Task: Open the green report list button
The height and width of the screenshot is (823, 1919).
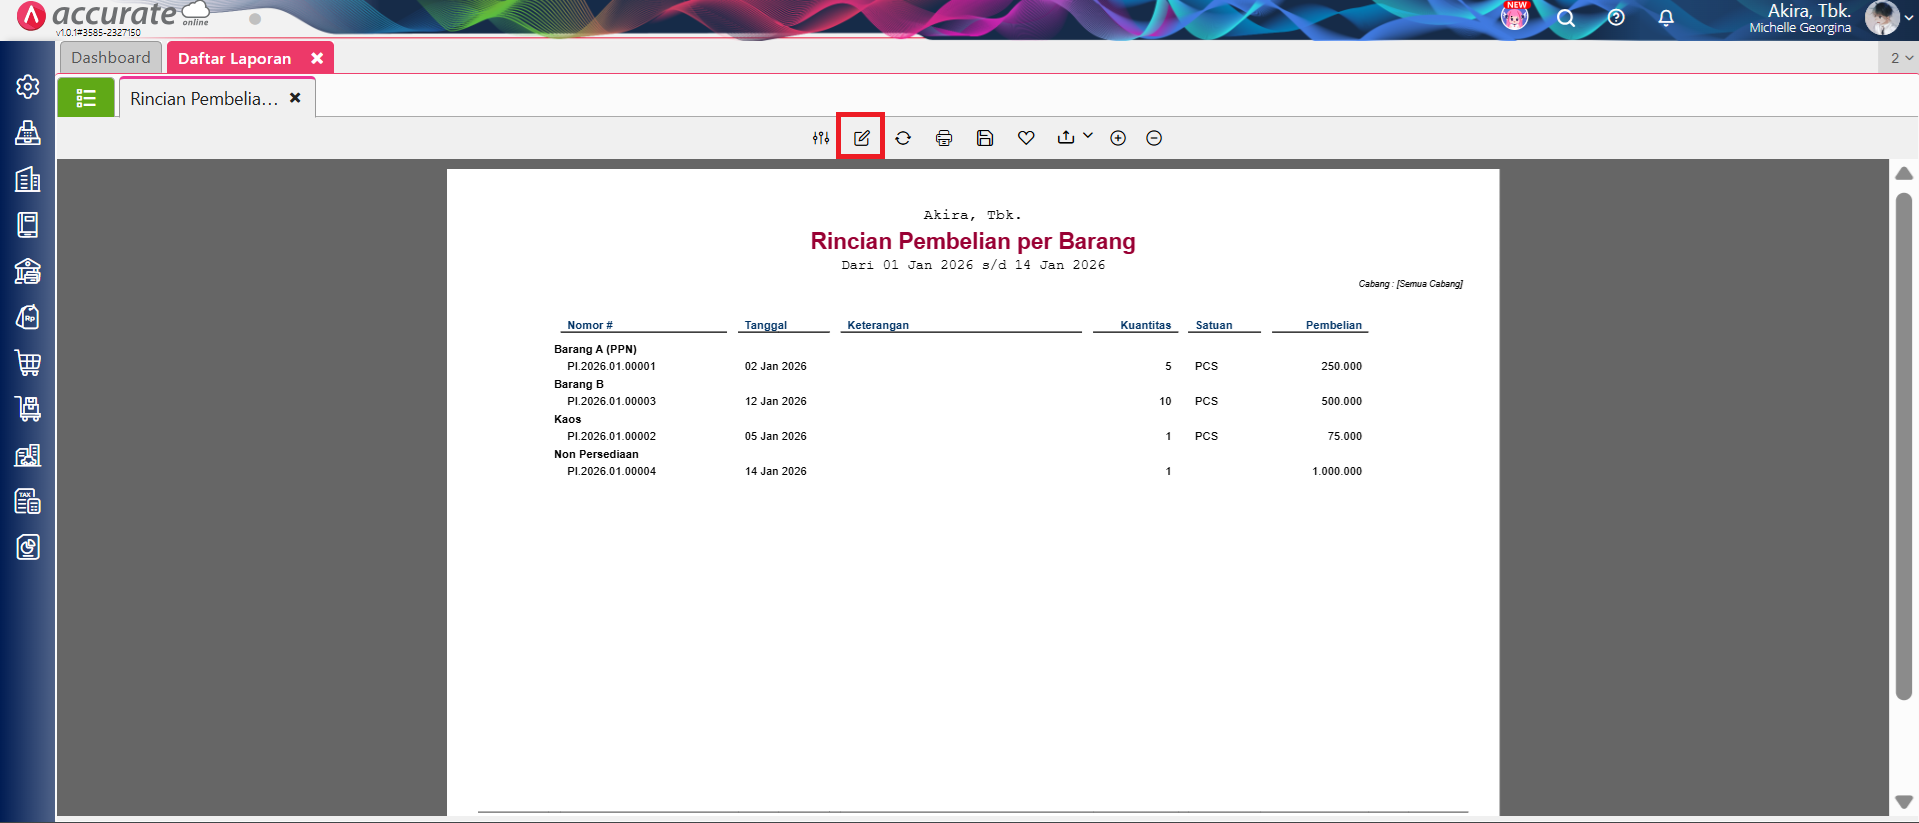Action: tap(86, 98)
